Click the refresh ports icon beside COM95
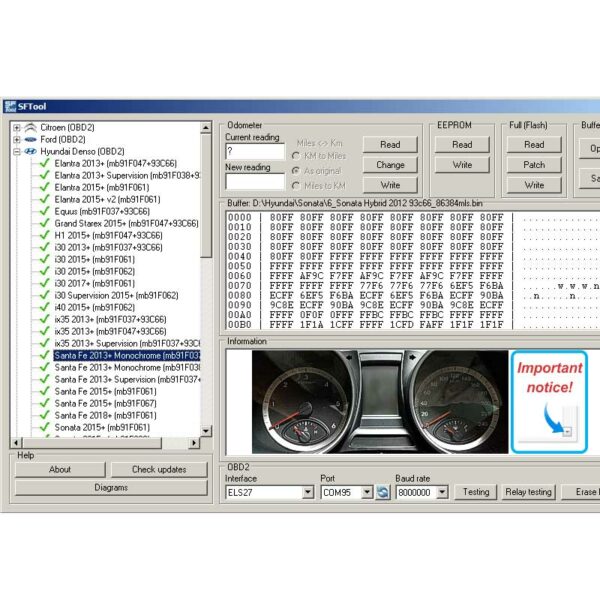Image resolution: width=600 pixels, height=600 pixels. pyautogui.click(x=383, y=492)
